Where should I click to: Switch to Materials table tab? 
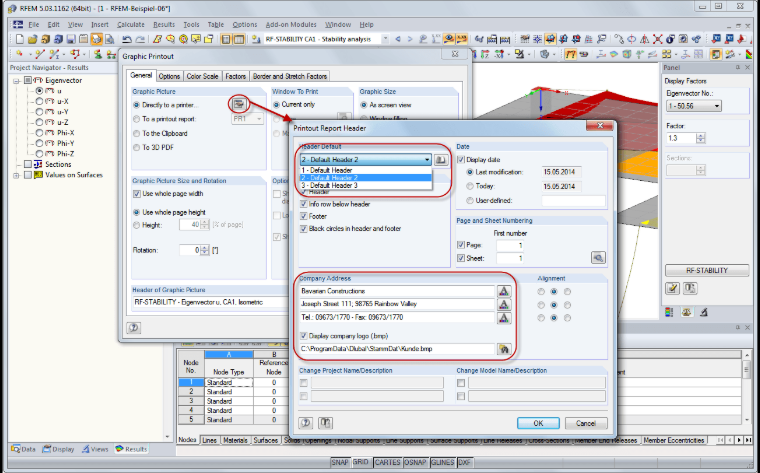(235, 440)
